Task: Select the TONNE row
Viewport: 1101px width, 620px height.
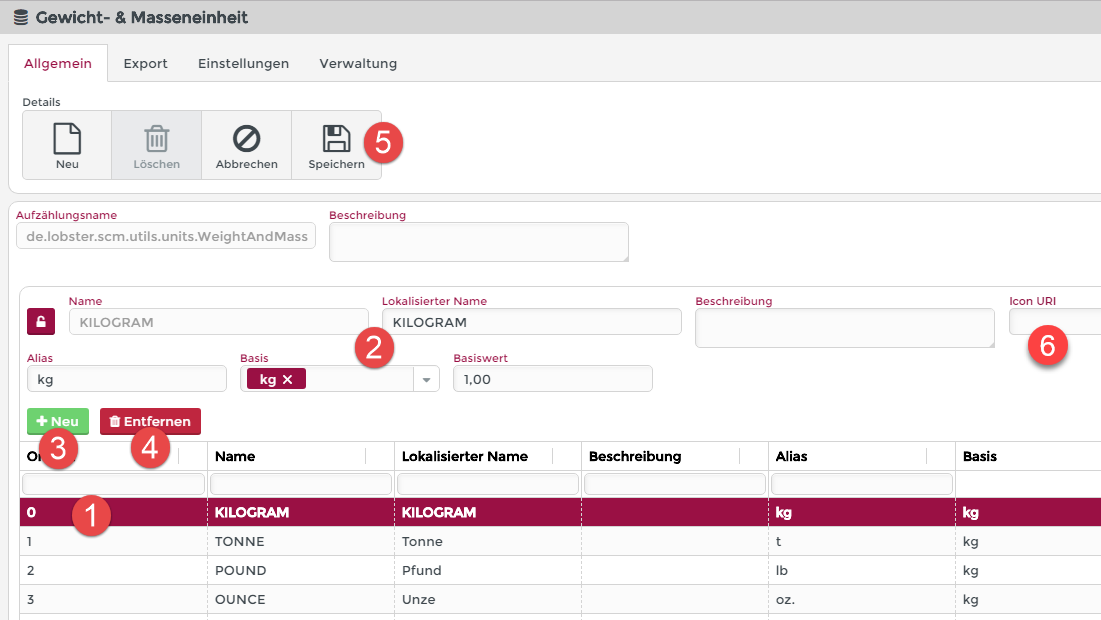Action: point(560,541)
